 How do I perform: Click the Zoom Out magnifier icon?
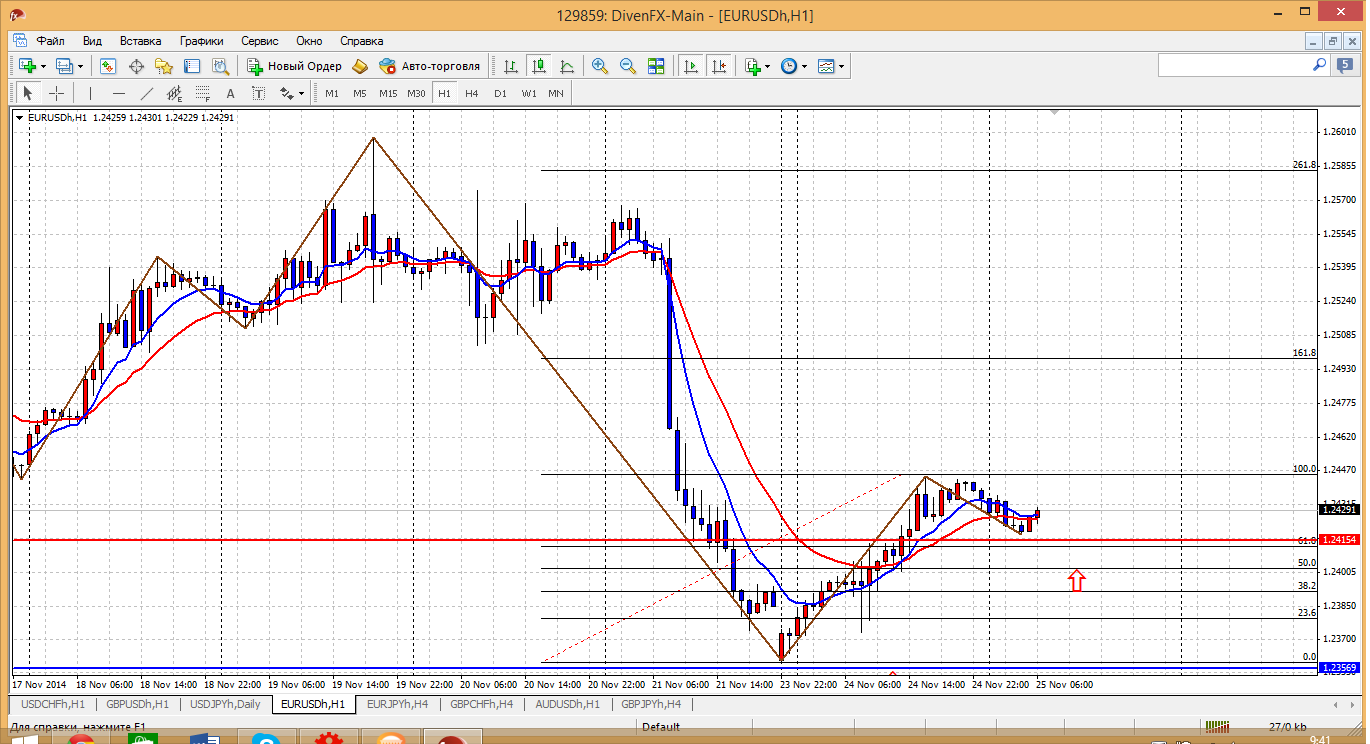click(628, 66)
